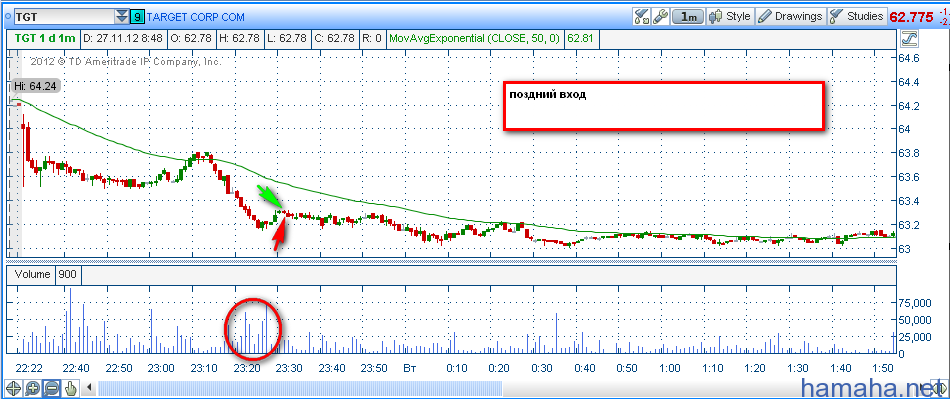
Task: Open the Studies menu
Action: tap(857, 16)
